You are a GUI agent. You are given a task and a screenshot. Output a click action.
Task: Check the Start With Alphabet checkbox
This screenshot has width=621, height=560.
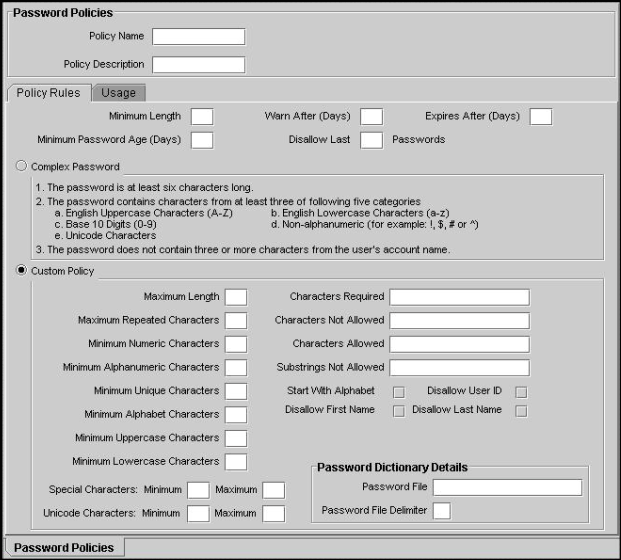point(399,392)
